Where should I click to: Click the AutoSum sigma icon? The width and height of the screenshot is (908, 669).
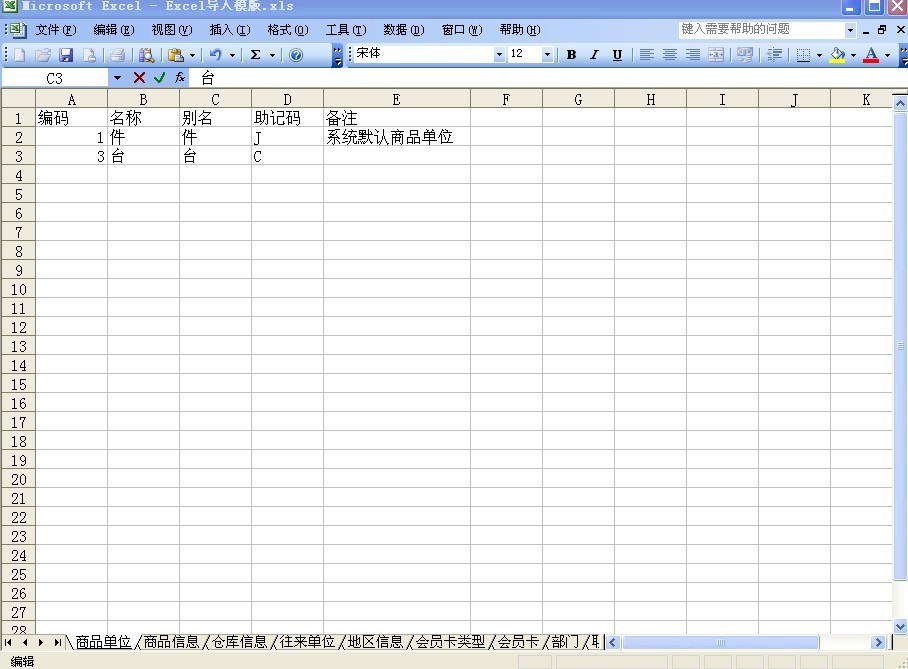click(x=256, y=55)
